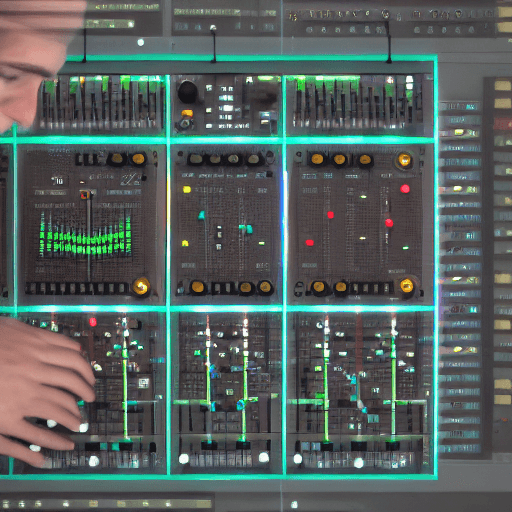The image size is (512, 512).
Task: Click the red cell in the far-right strip
Action: [503, 124]
